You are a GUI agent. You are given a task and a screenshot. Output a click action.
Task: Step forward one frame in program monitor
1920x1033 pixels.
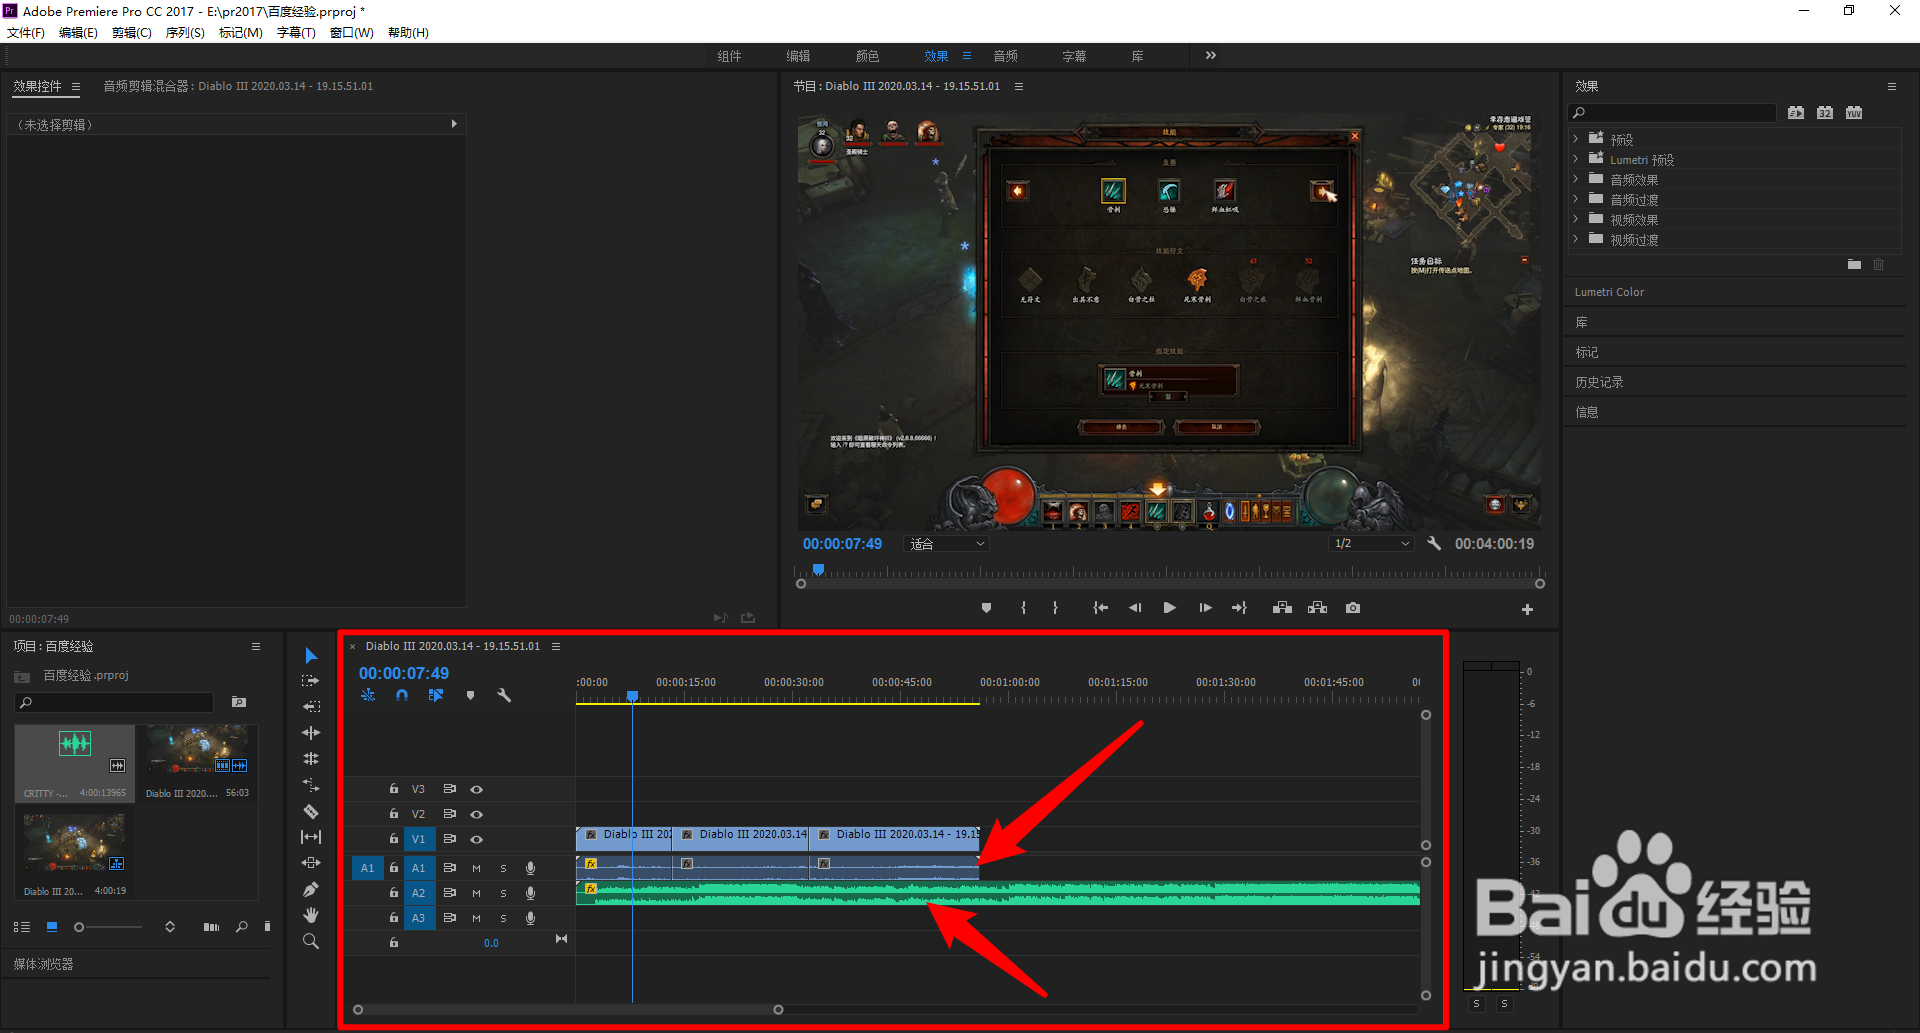(x=1205, y=608)
